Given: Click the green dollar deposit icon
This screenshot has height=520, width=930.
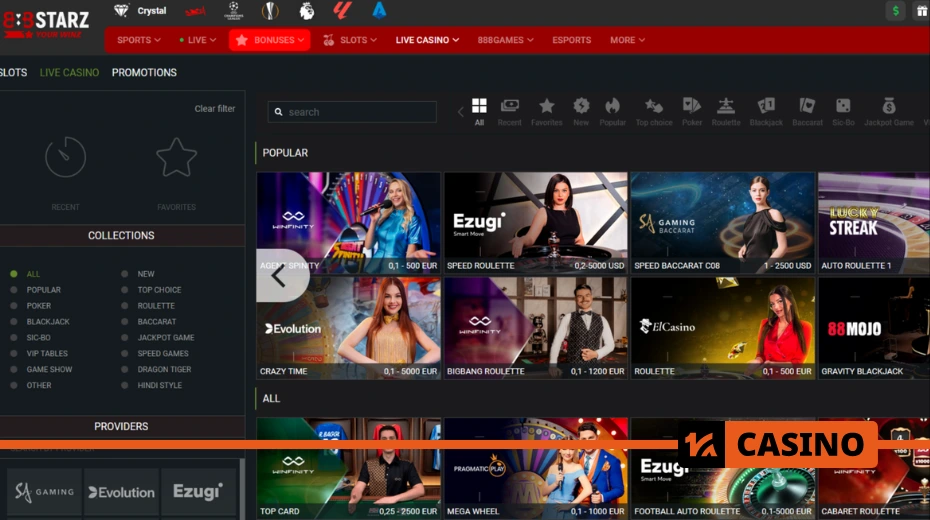Looking at the screenshot, I should pos(896,11).
